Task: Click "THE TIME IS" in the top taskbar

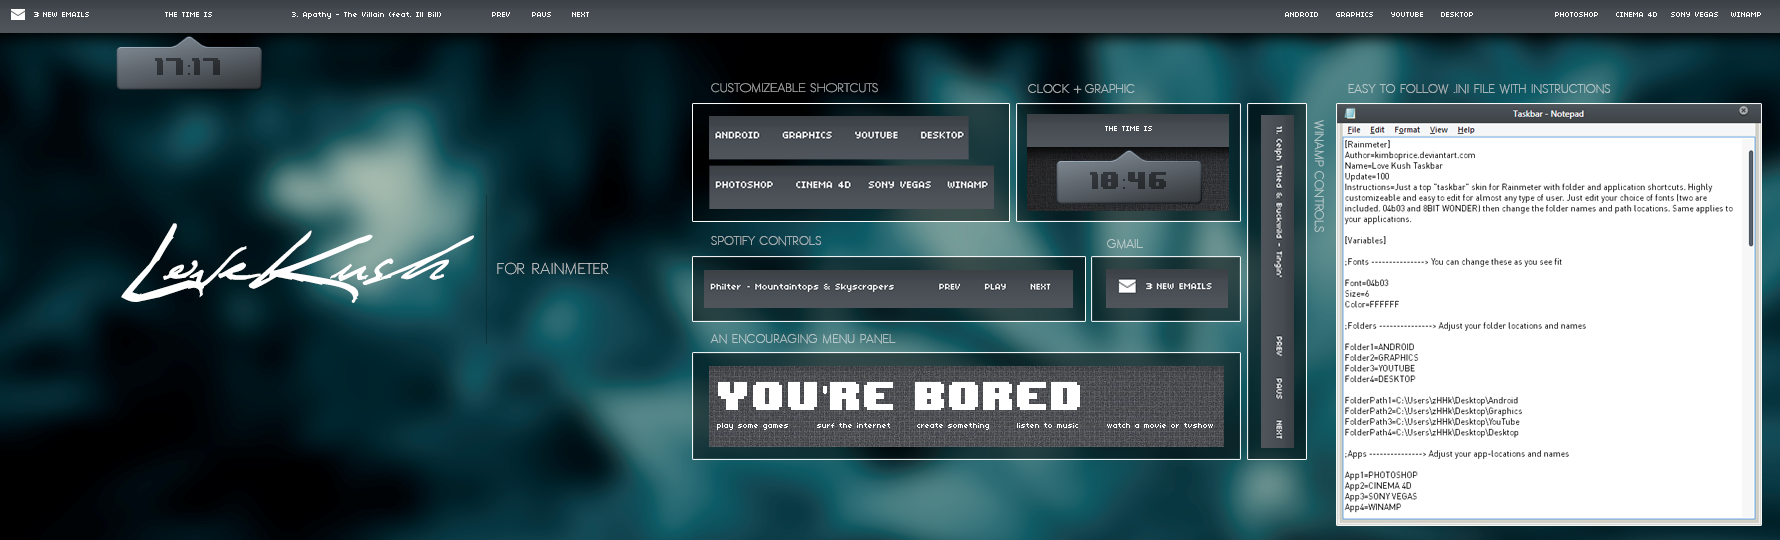Action: tap(188, 15)
